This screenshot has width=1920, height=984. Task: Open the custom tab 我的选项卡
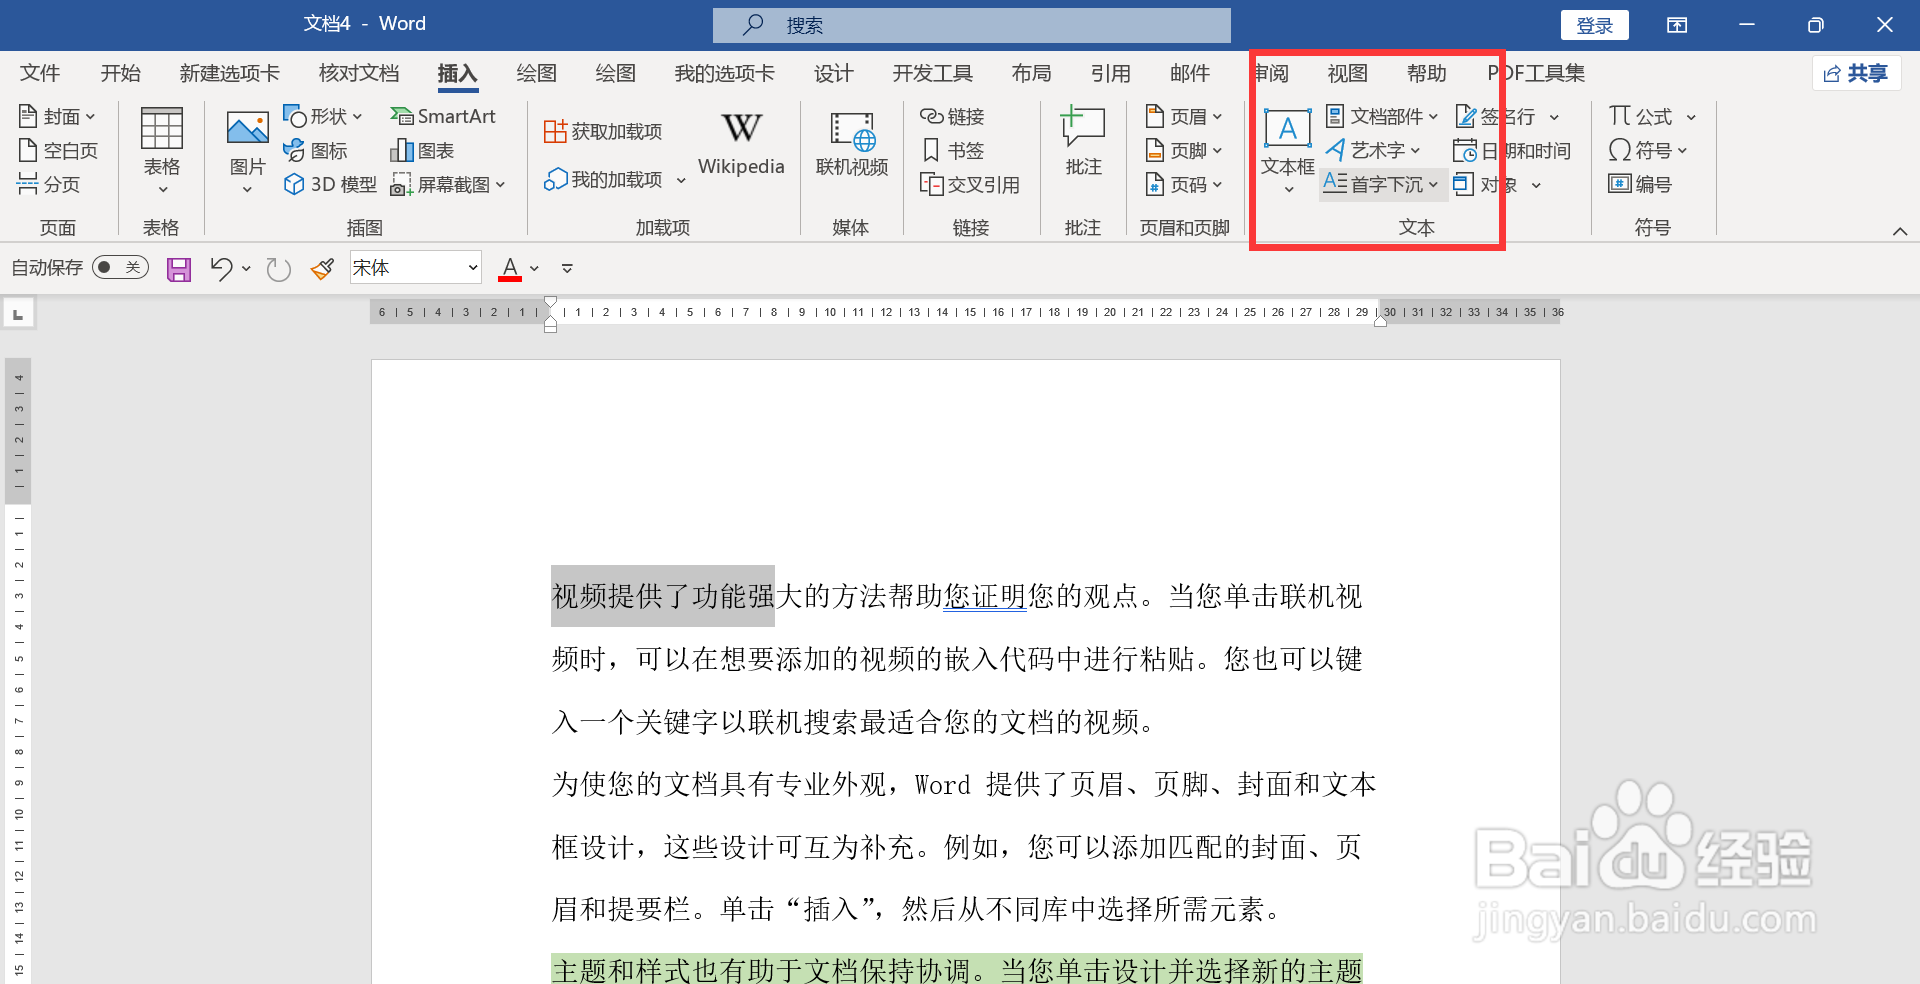pos(724,73)
